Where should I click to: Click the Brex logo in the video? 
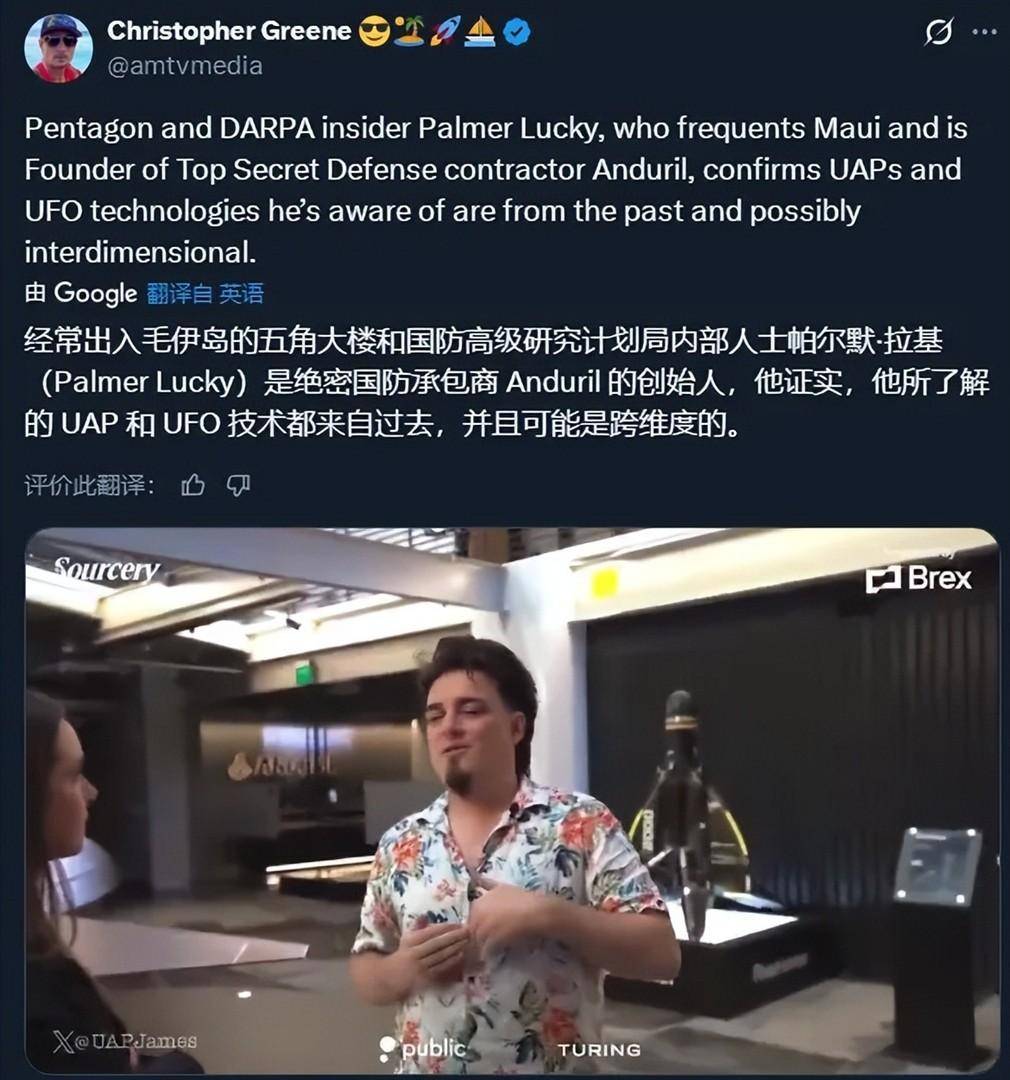pos(919,578)
